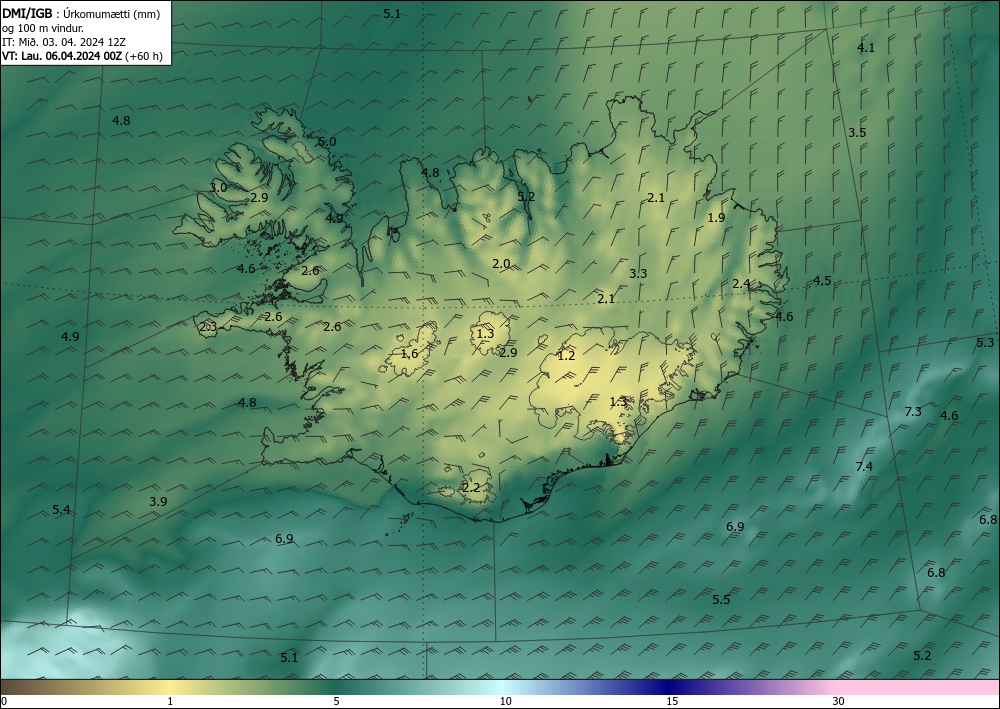Click the 'IT: Mið. 03. 04. 2024 12Z' line
Viewport: 1000px width, 709px height.
[64, 42]
